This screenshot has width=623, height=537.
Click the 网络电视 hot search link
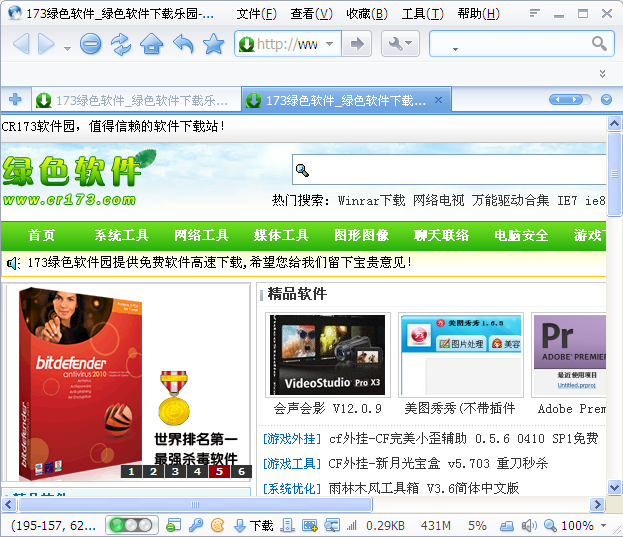coord(438,201)
